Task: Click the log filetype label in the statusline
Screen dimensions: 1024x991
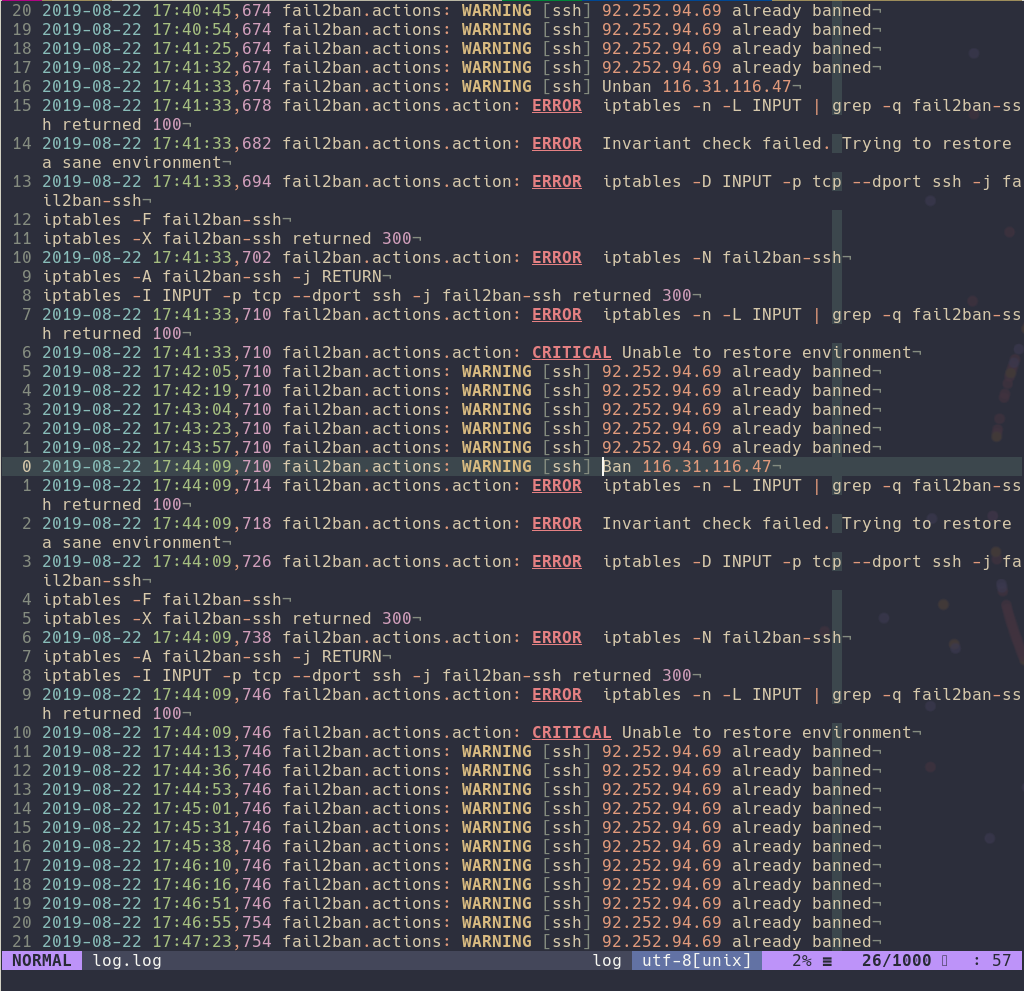Action: (x=607, y=960)
